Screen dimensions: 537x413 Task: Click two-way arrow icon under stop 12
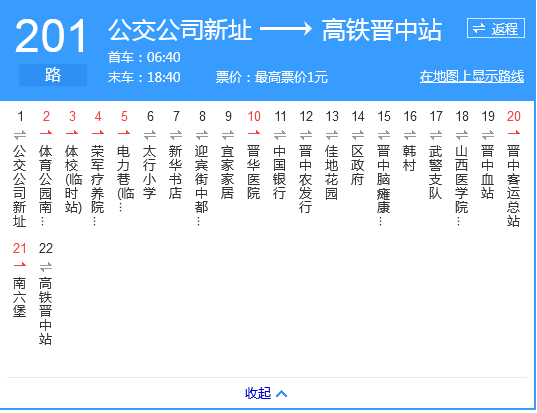pyautogui.click(x=306, y=135)
